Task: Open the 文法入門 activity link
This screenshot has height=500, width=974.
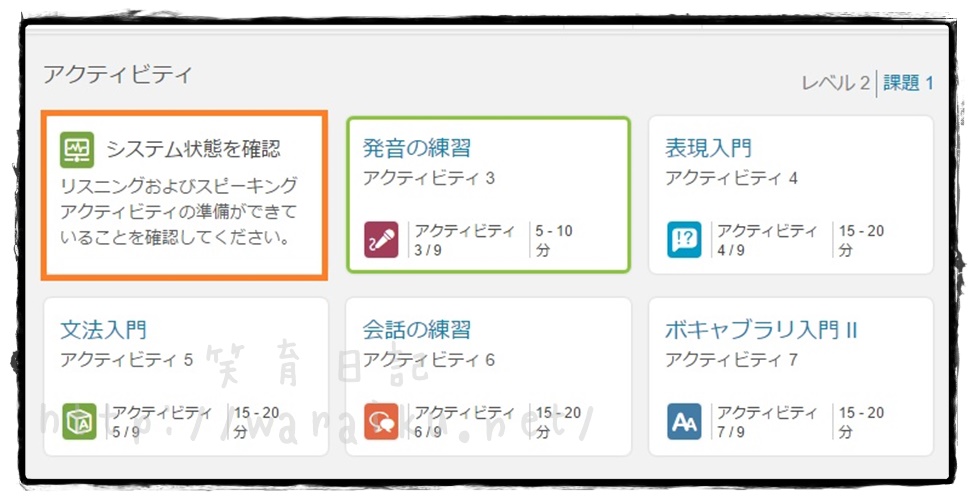Action: tap(104, 329)
